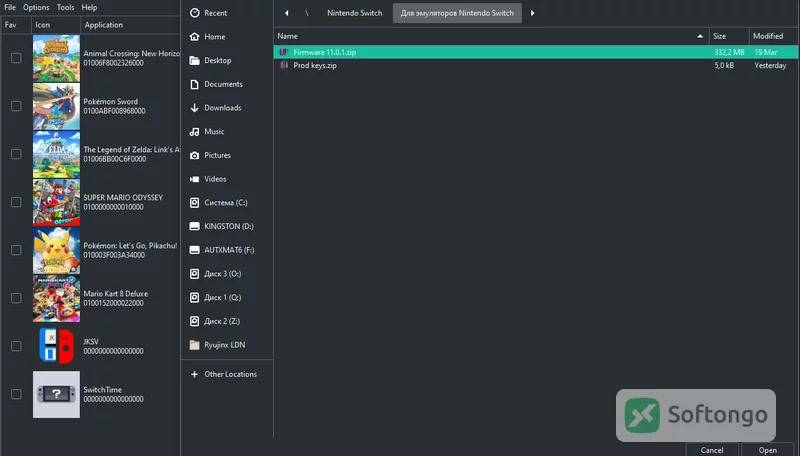Click the Other Locations label
The width and height of the screenshot is (800, 456).
231,374
